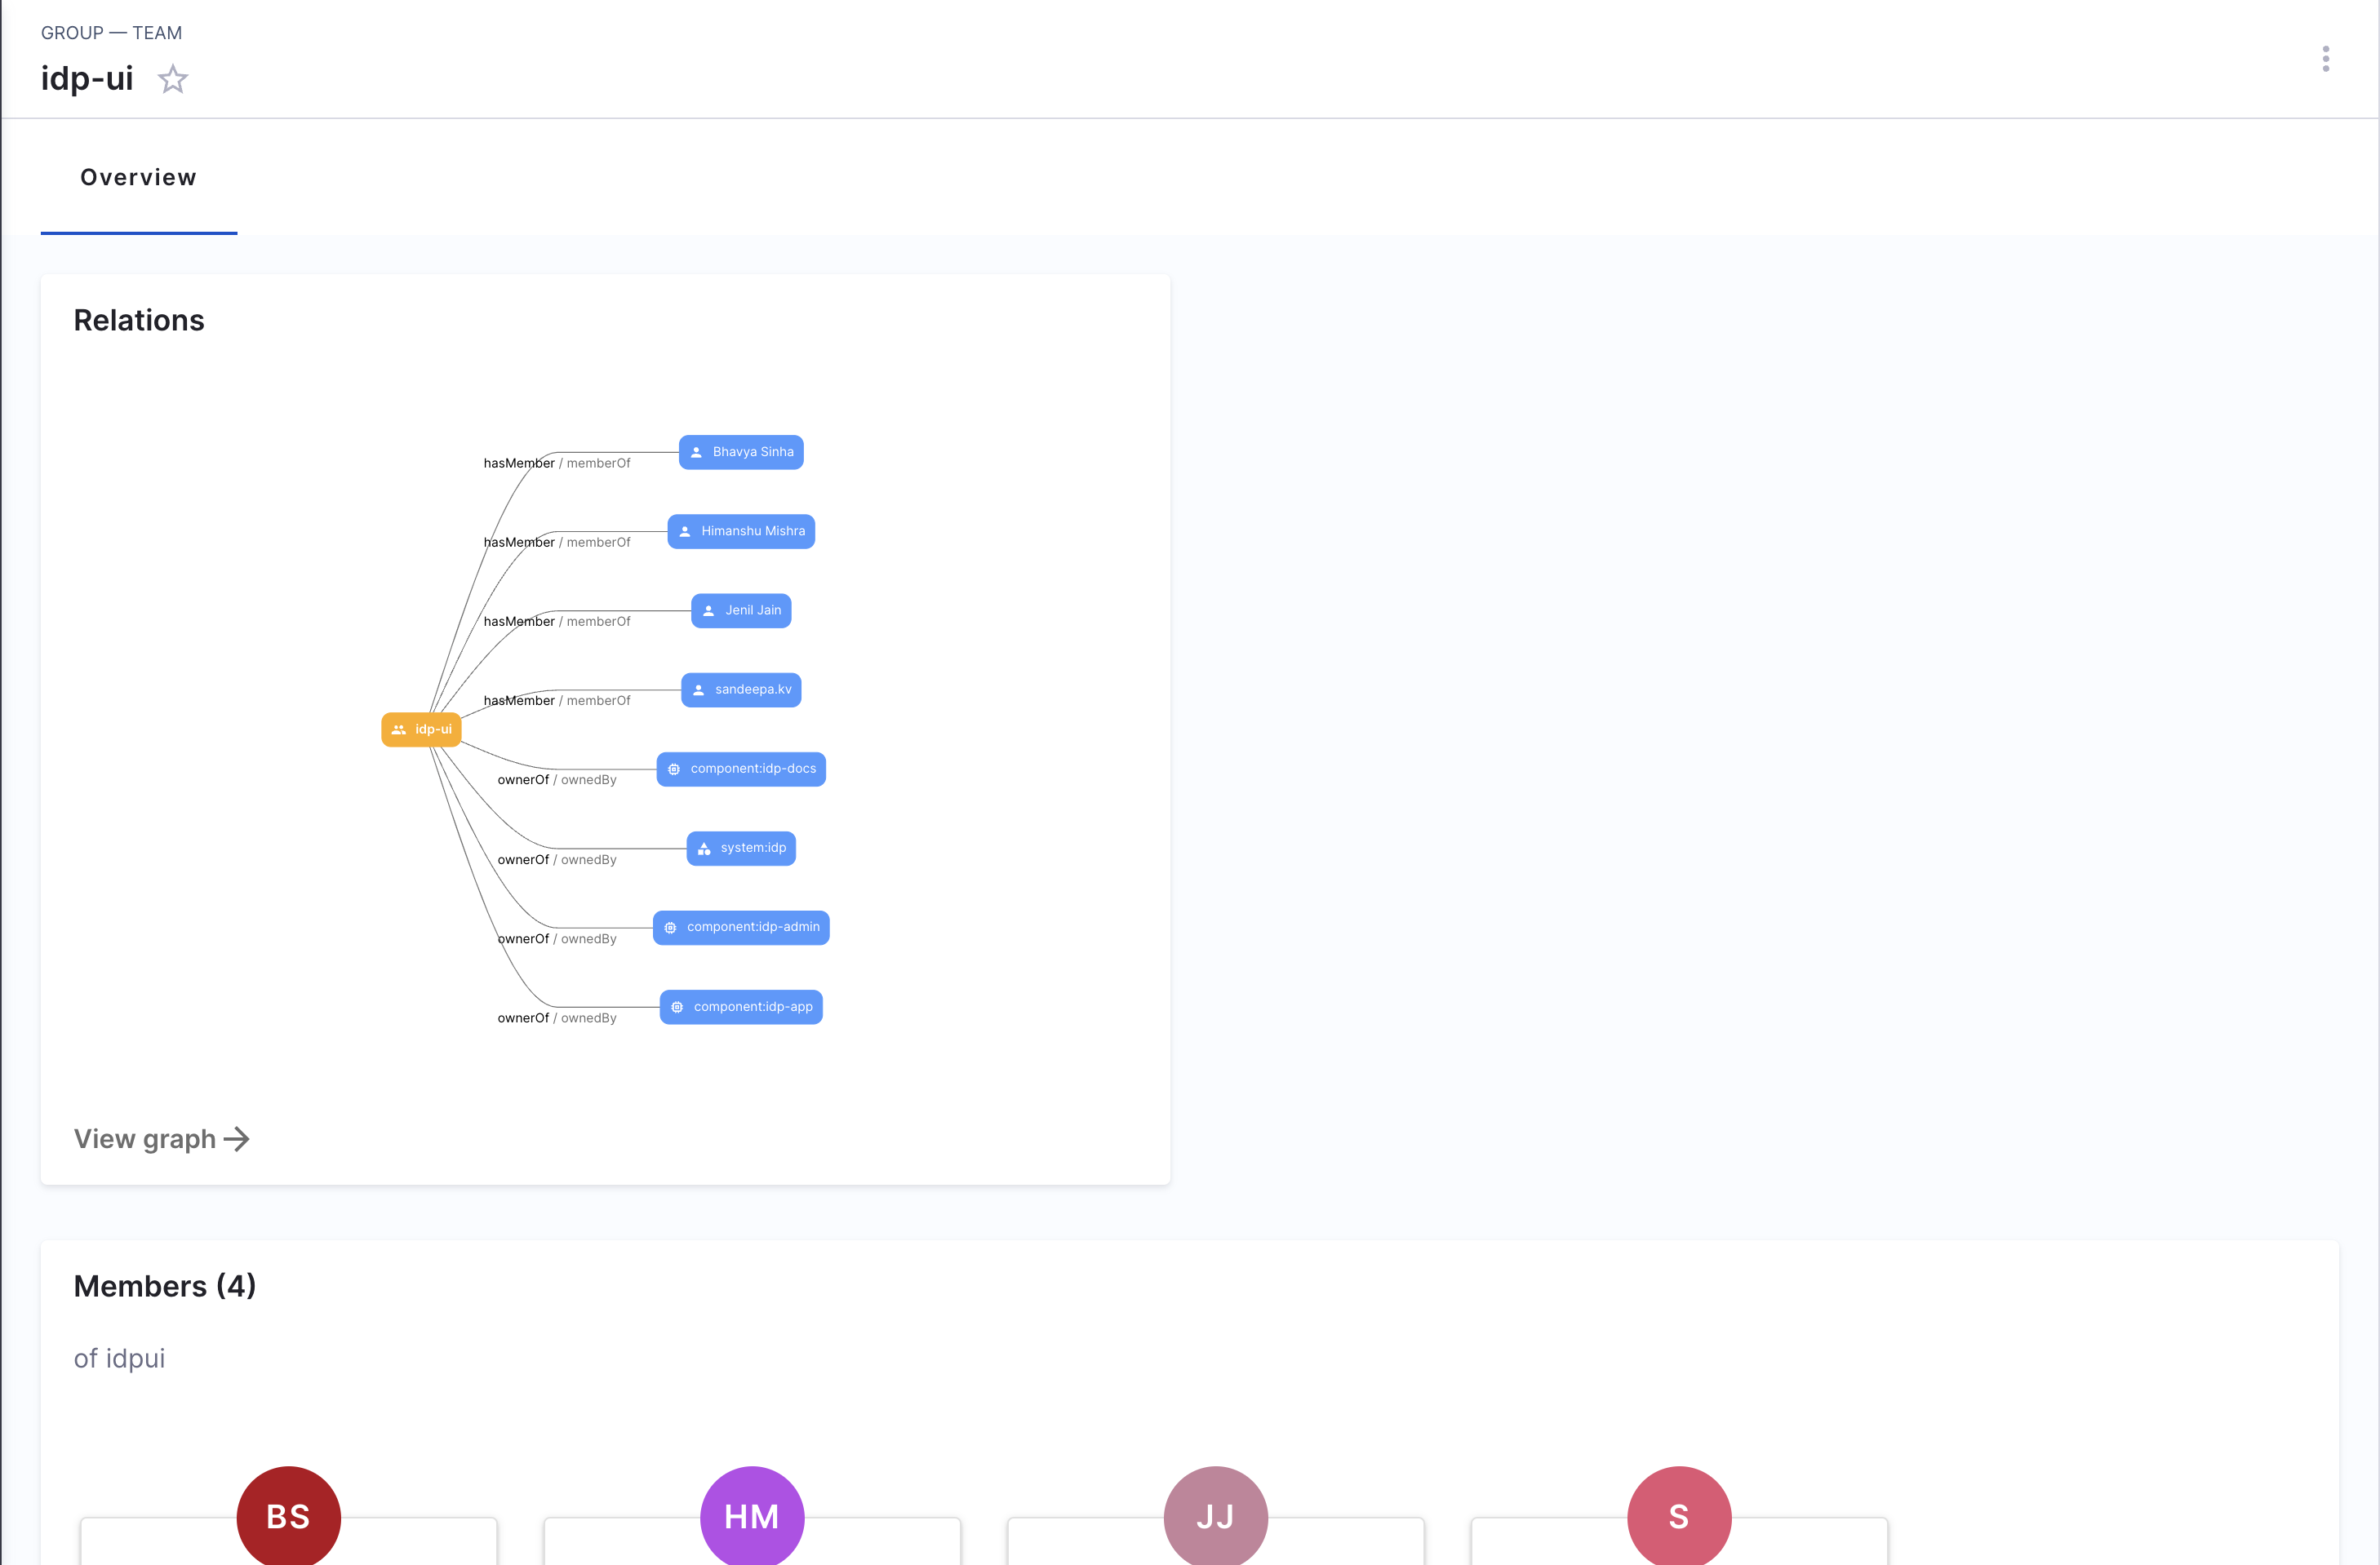Select the system:idp node

(741, 848)
